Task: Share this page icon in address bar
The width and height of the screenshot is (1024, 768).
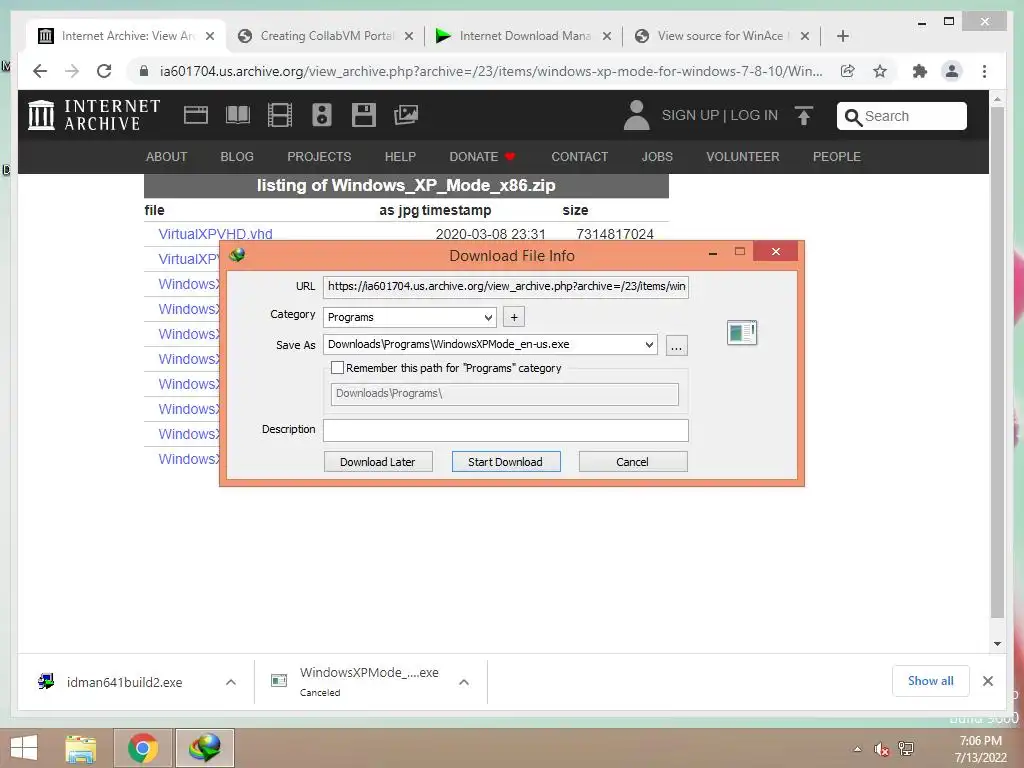Action: tap(848, 71)
